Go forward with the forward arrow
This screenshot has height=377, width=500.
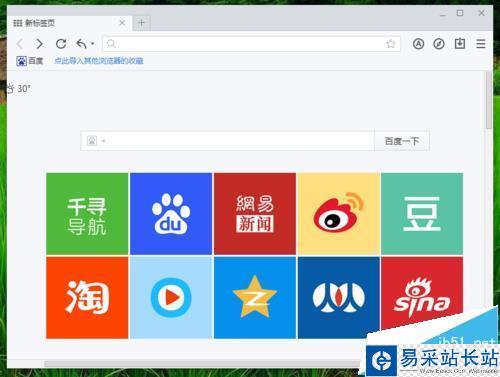[x=39, y=44]
